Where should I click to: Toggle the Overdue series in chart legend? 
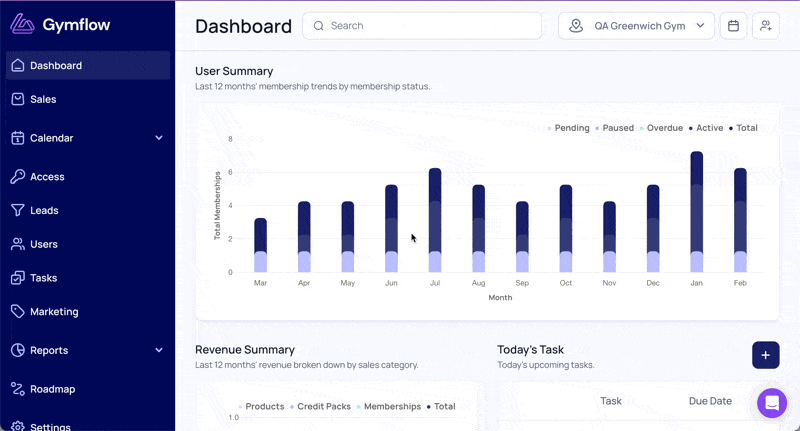coord(661,128)
